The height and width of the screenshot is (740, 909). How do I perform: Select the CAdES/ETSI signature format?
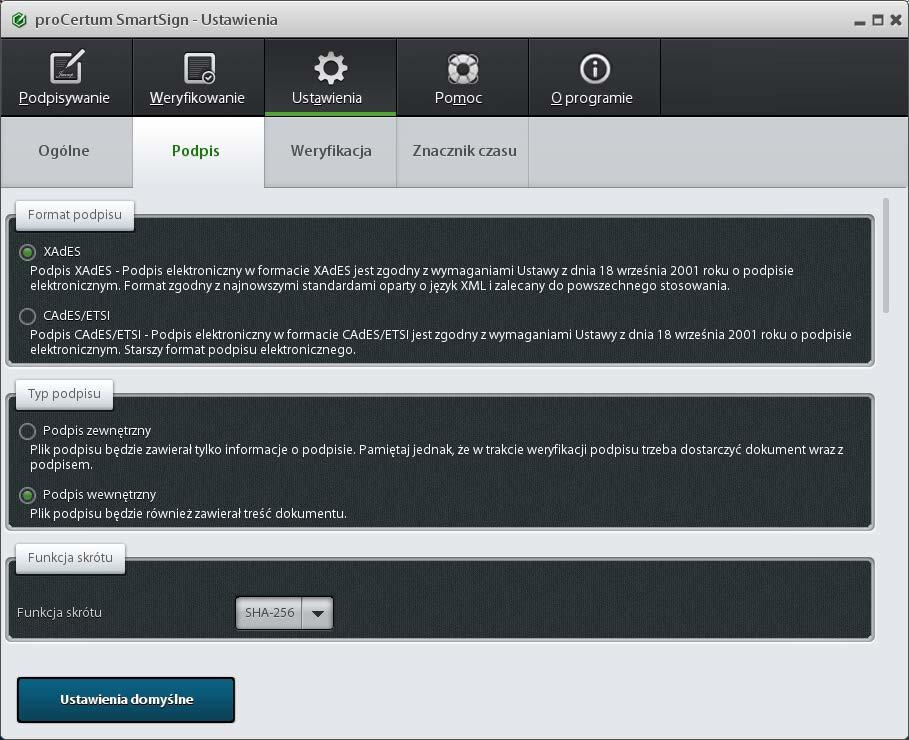coord(27,316)
